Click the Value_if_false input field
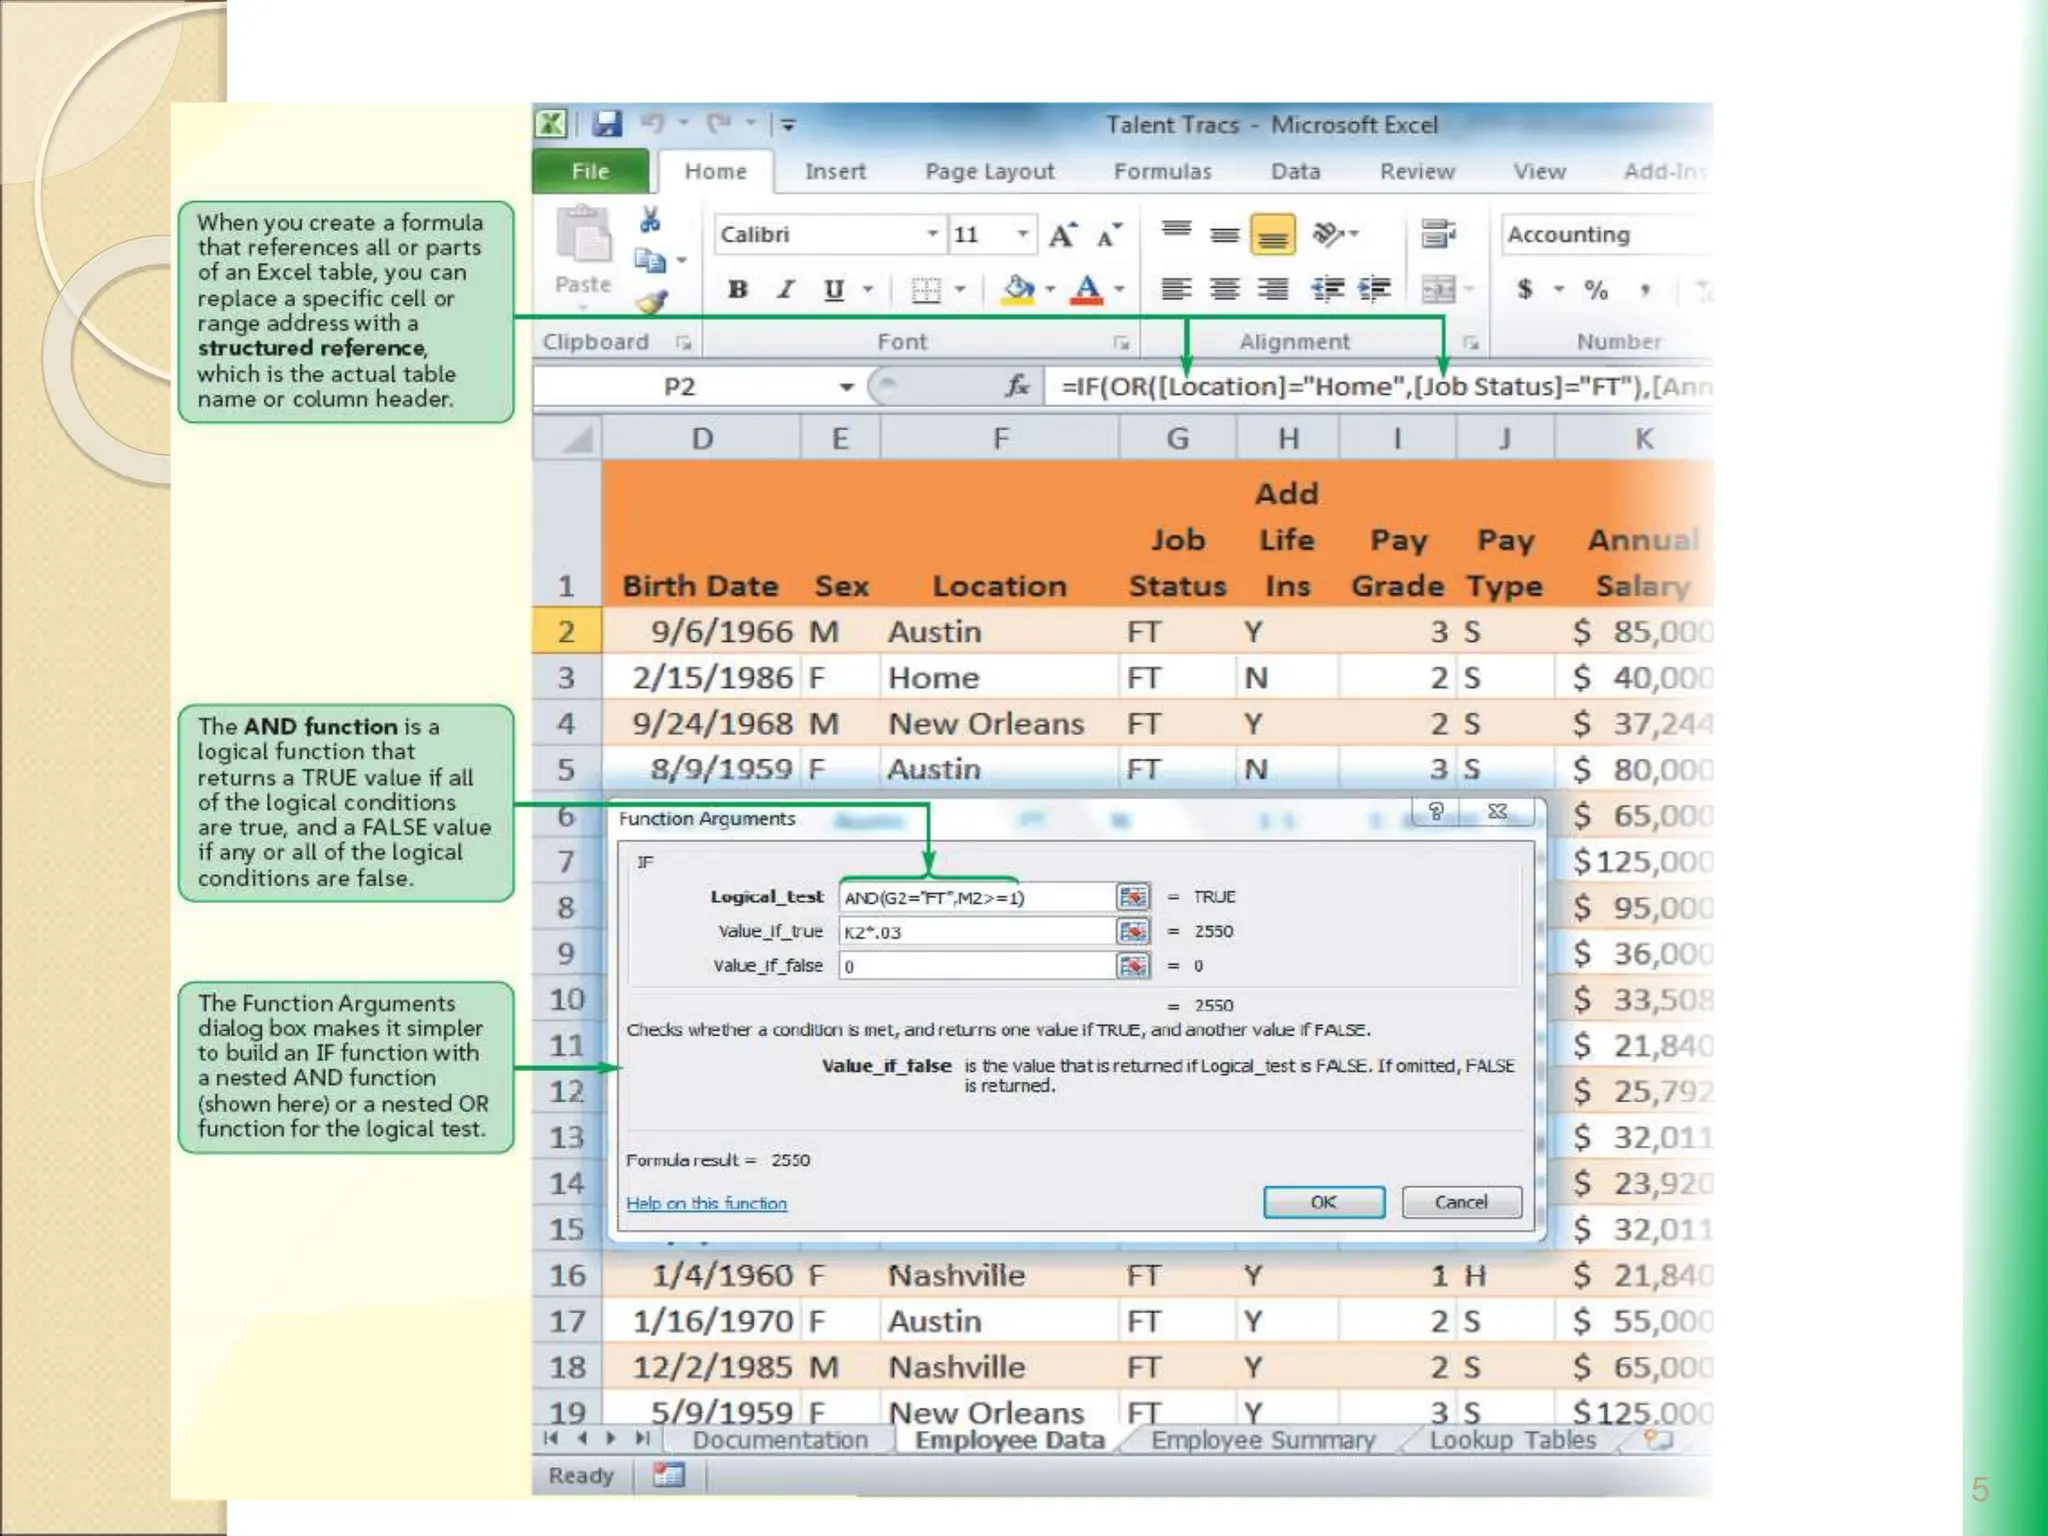Screen dimensions: 2048x1536 point(975,966)
